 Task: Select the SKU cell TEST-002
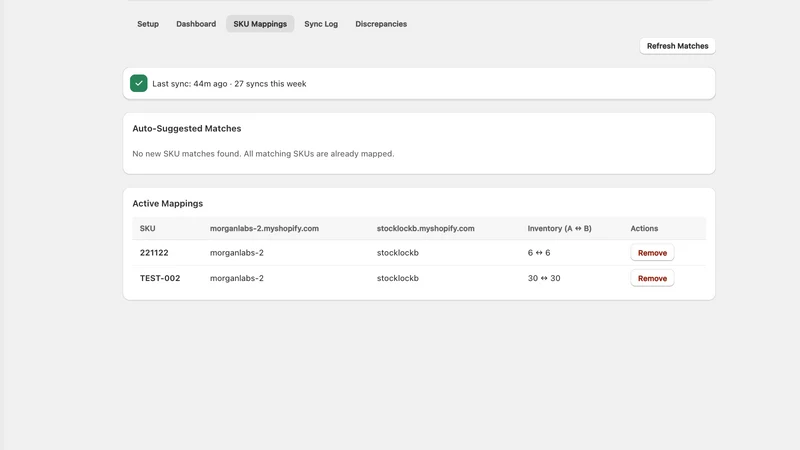(160, 278)
